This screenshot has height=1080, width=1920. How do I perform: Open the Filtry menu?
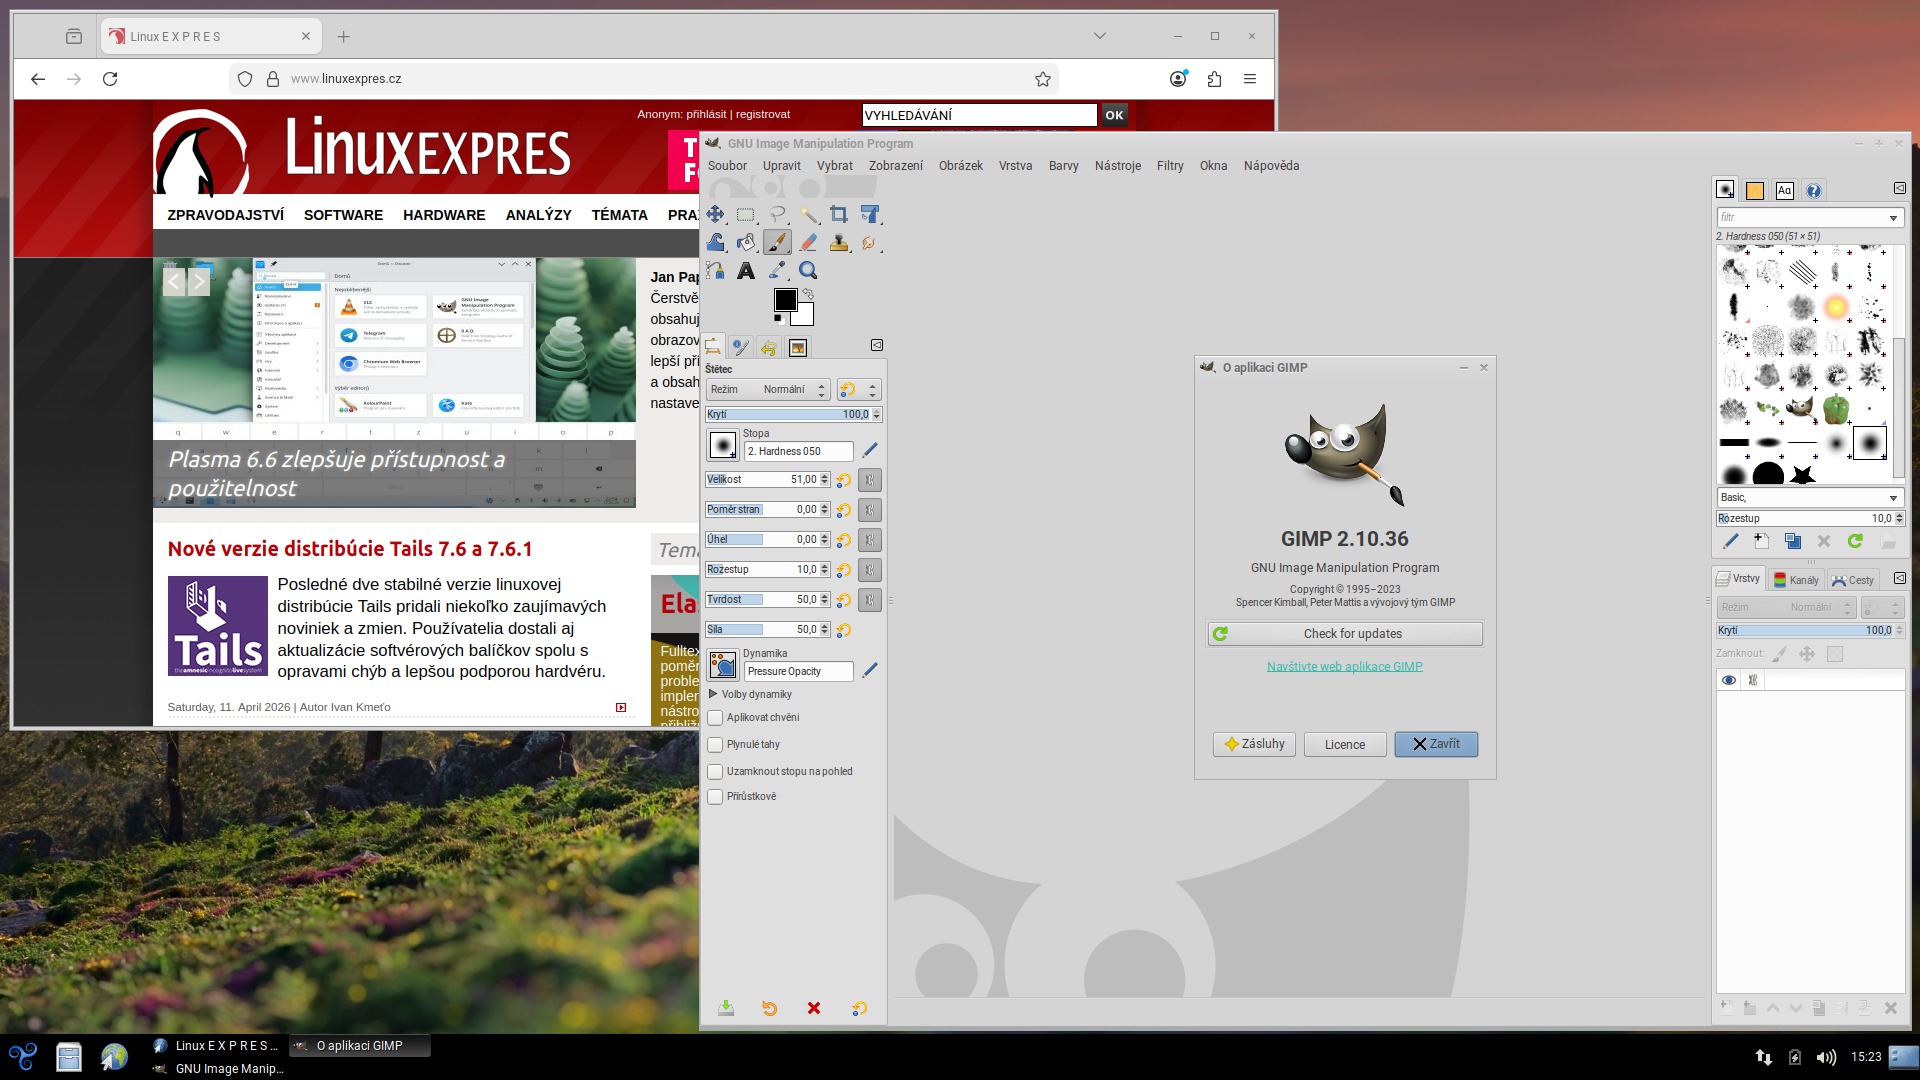1169,166
